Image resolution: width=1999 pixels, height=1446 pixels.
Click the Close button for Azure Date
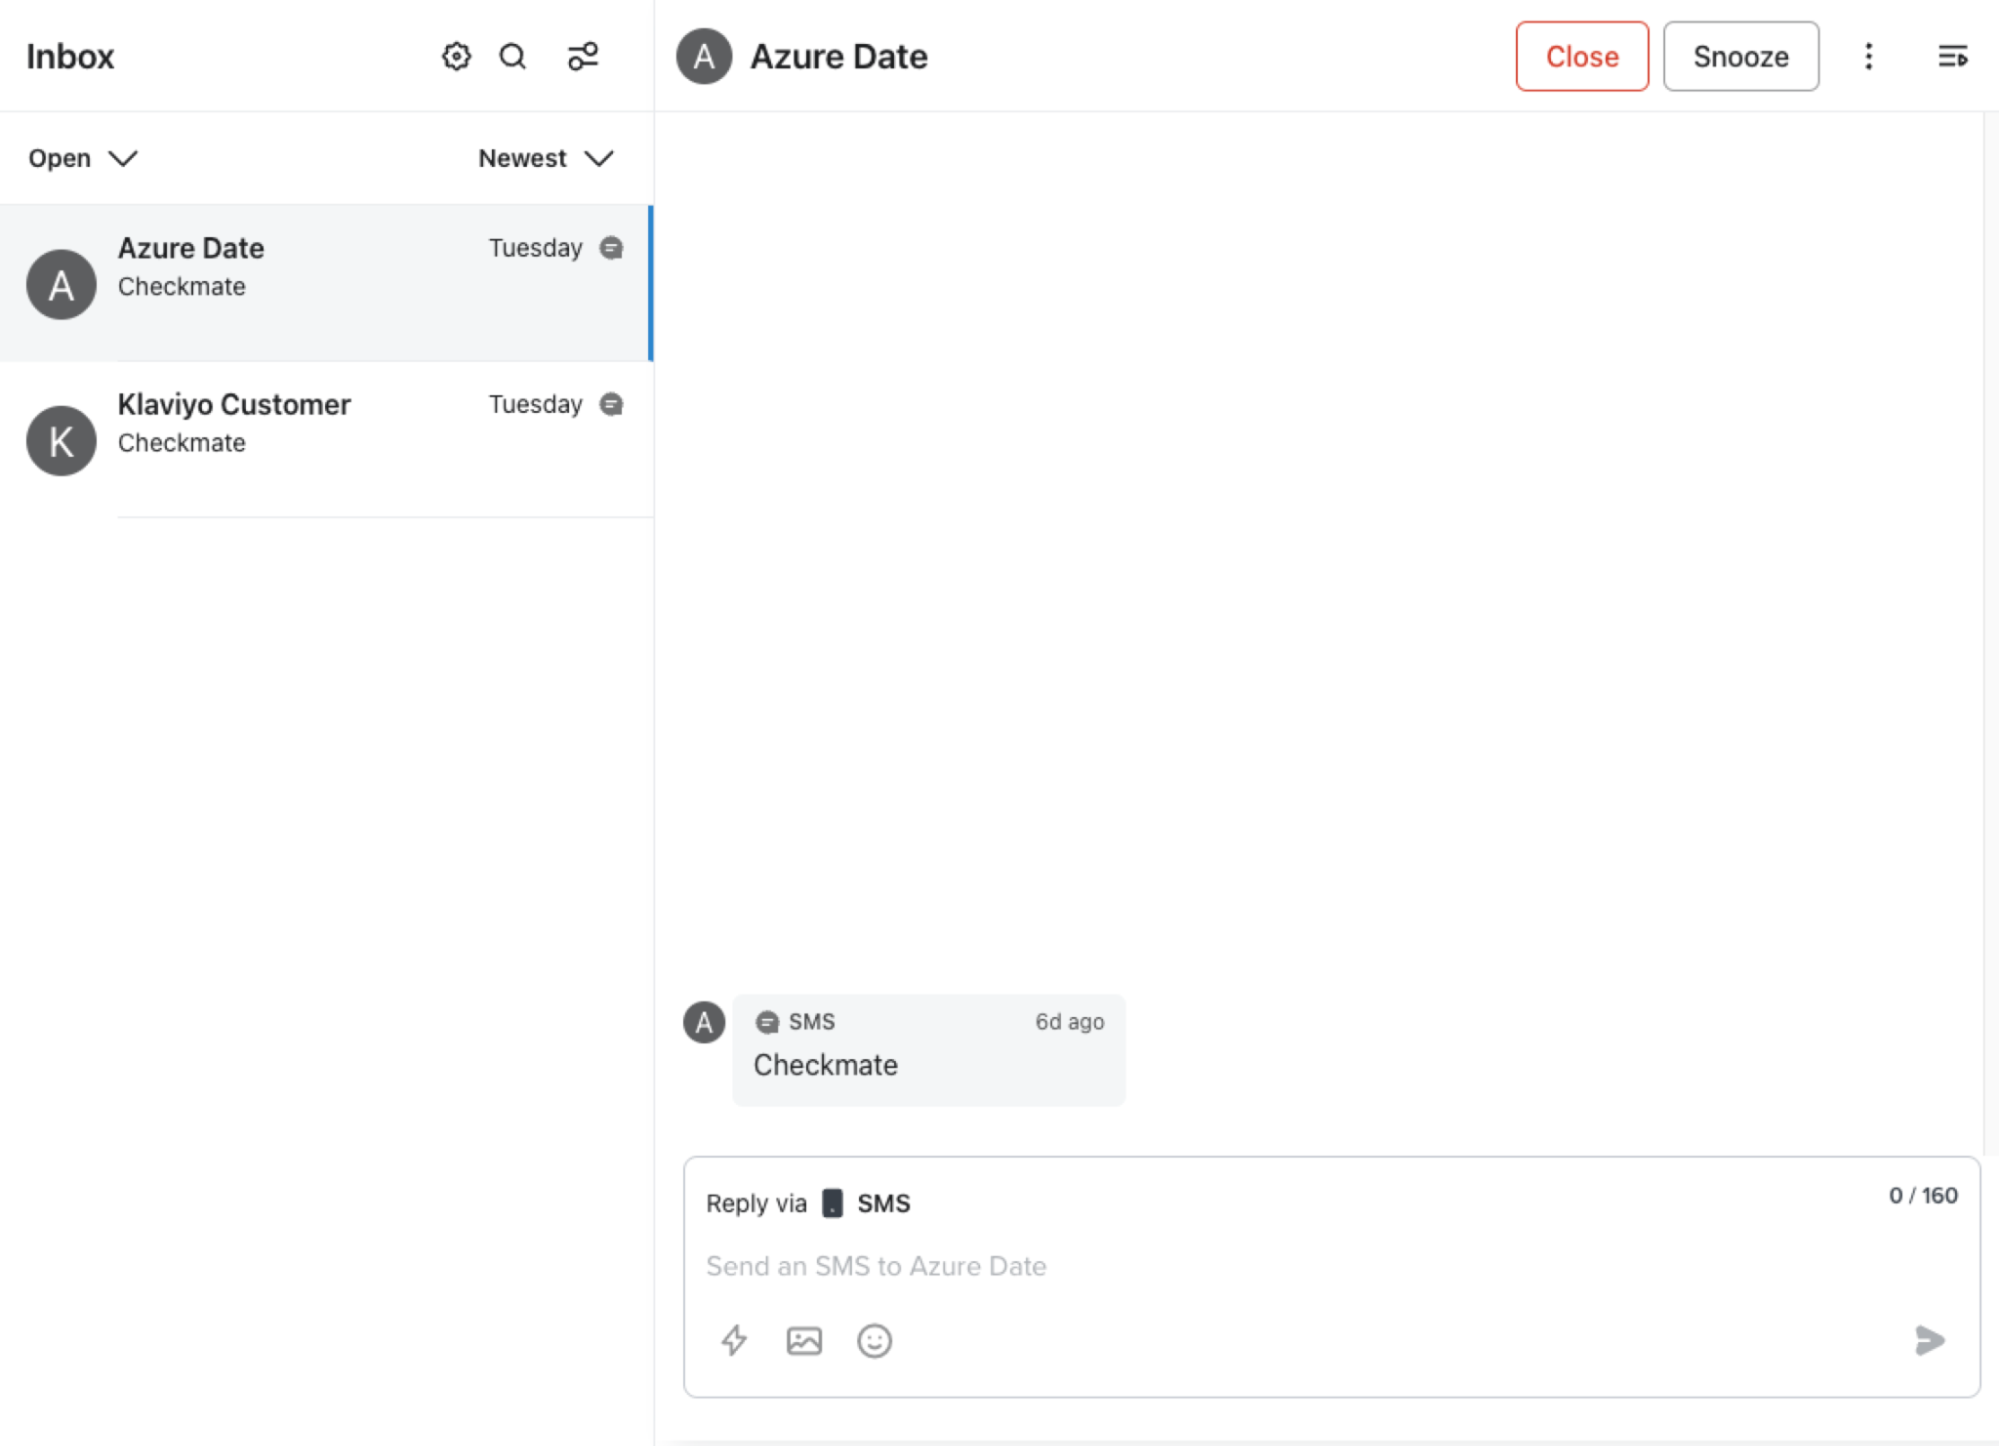(1582, 56)
